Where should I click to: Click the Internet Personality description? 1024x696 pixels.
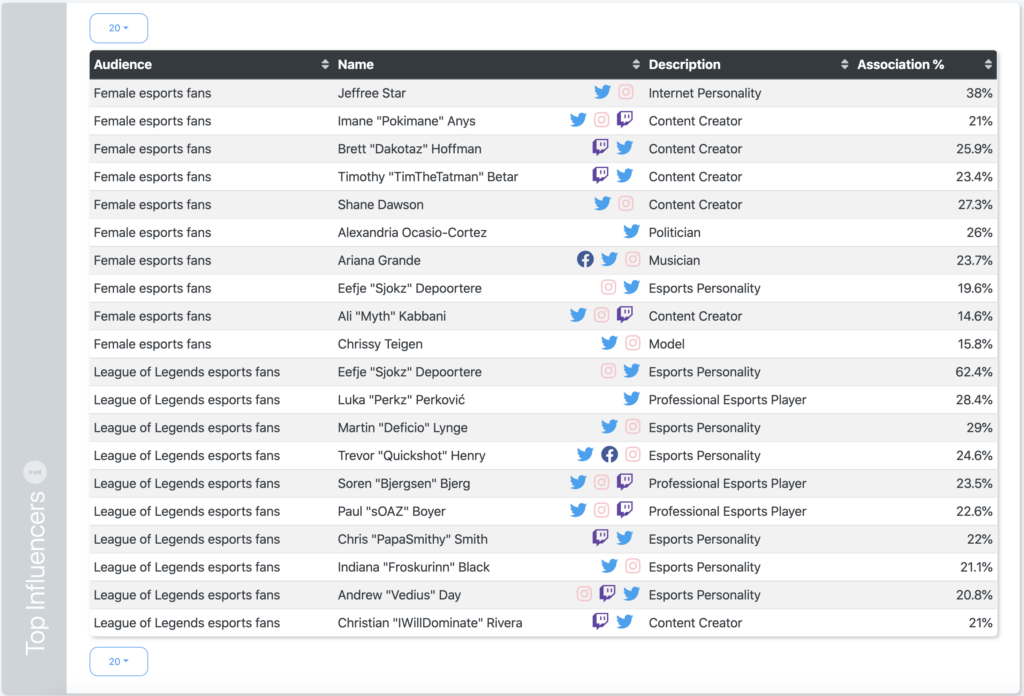(705, 93)
